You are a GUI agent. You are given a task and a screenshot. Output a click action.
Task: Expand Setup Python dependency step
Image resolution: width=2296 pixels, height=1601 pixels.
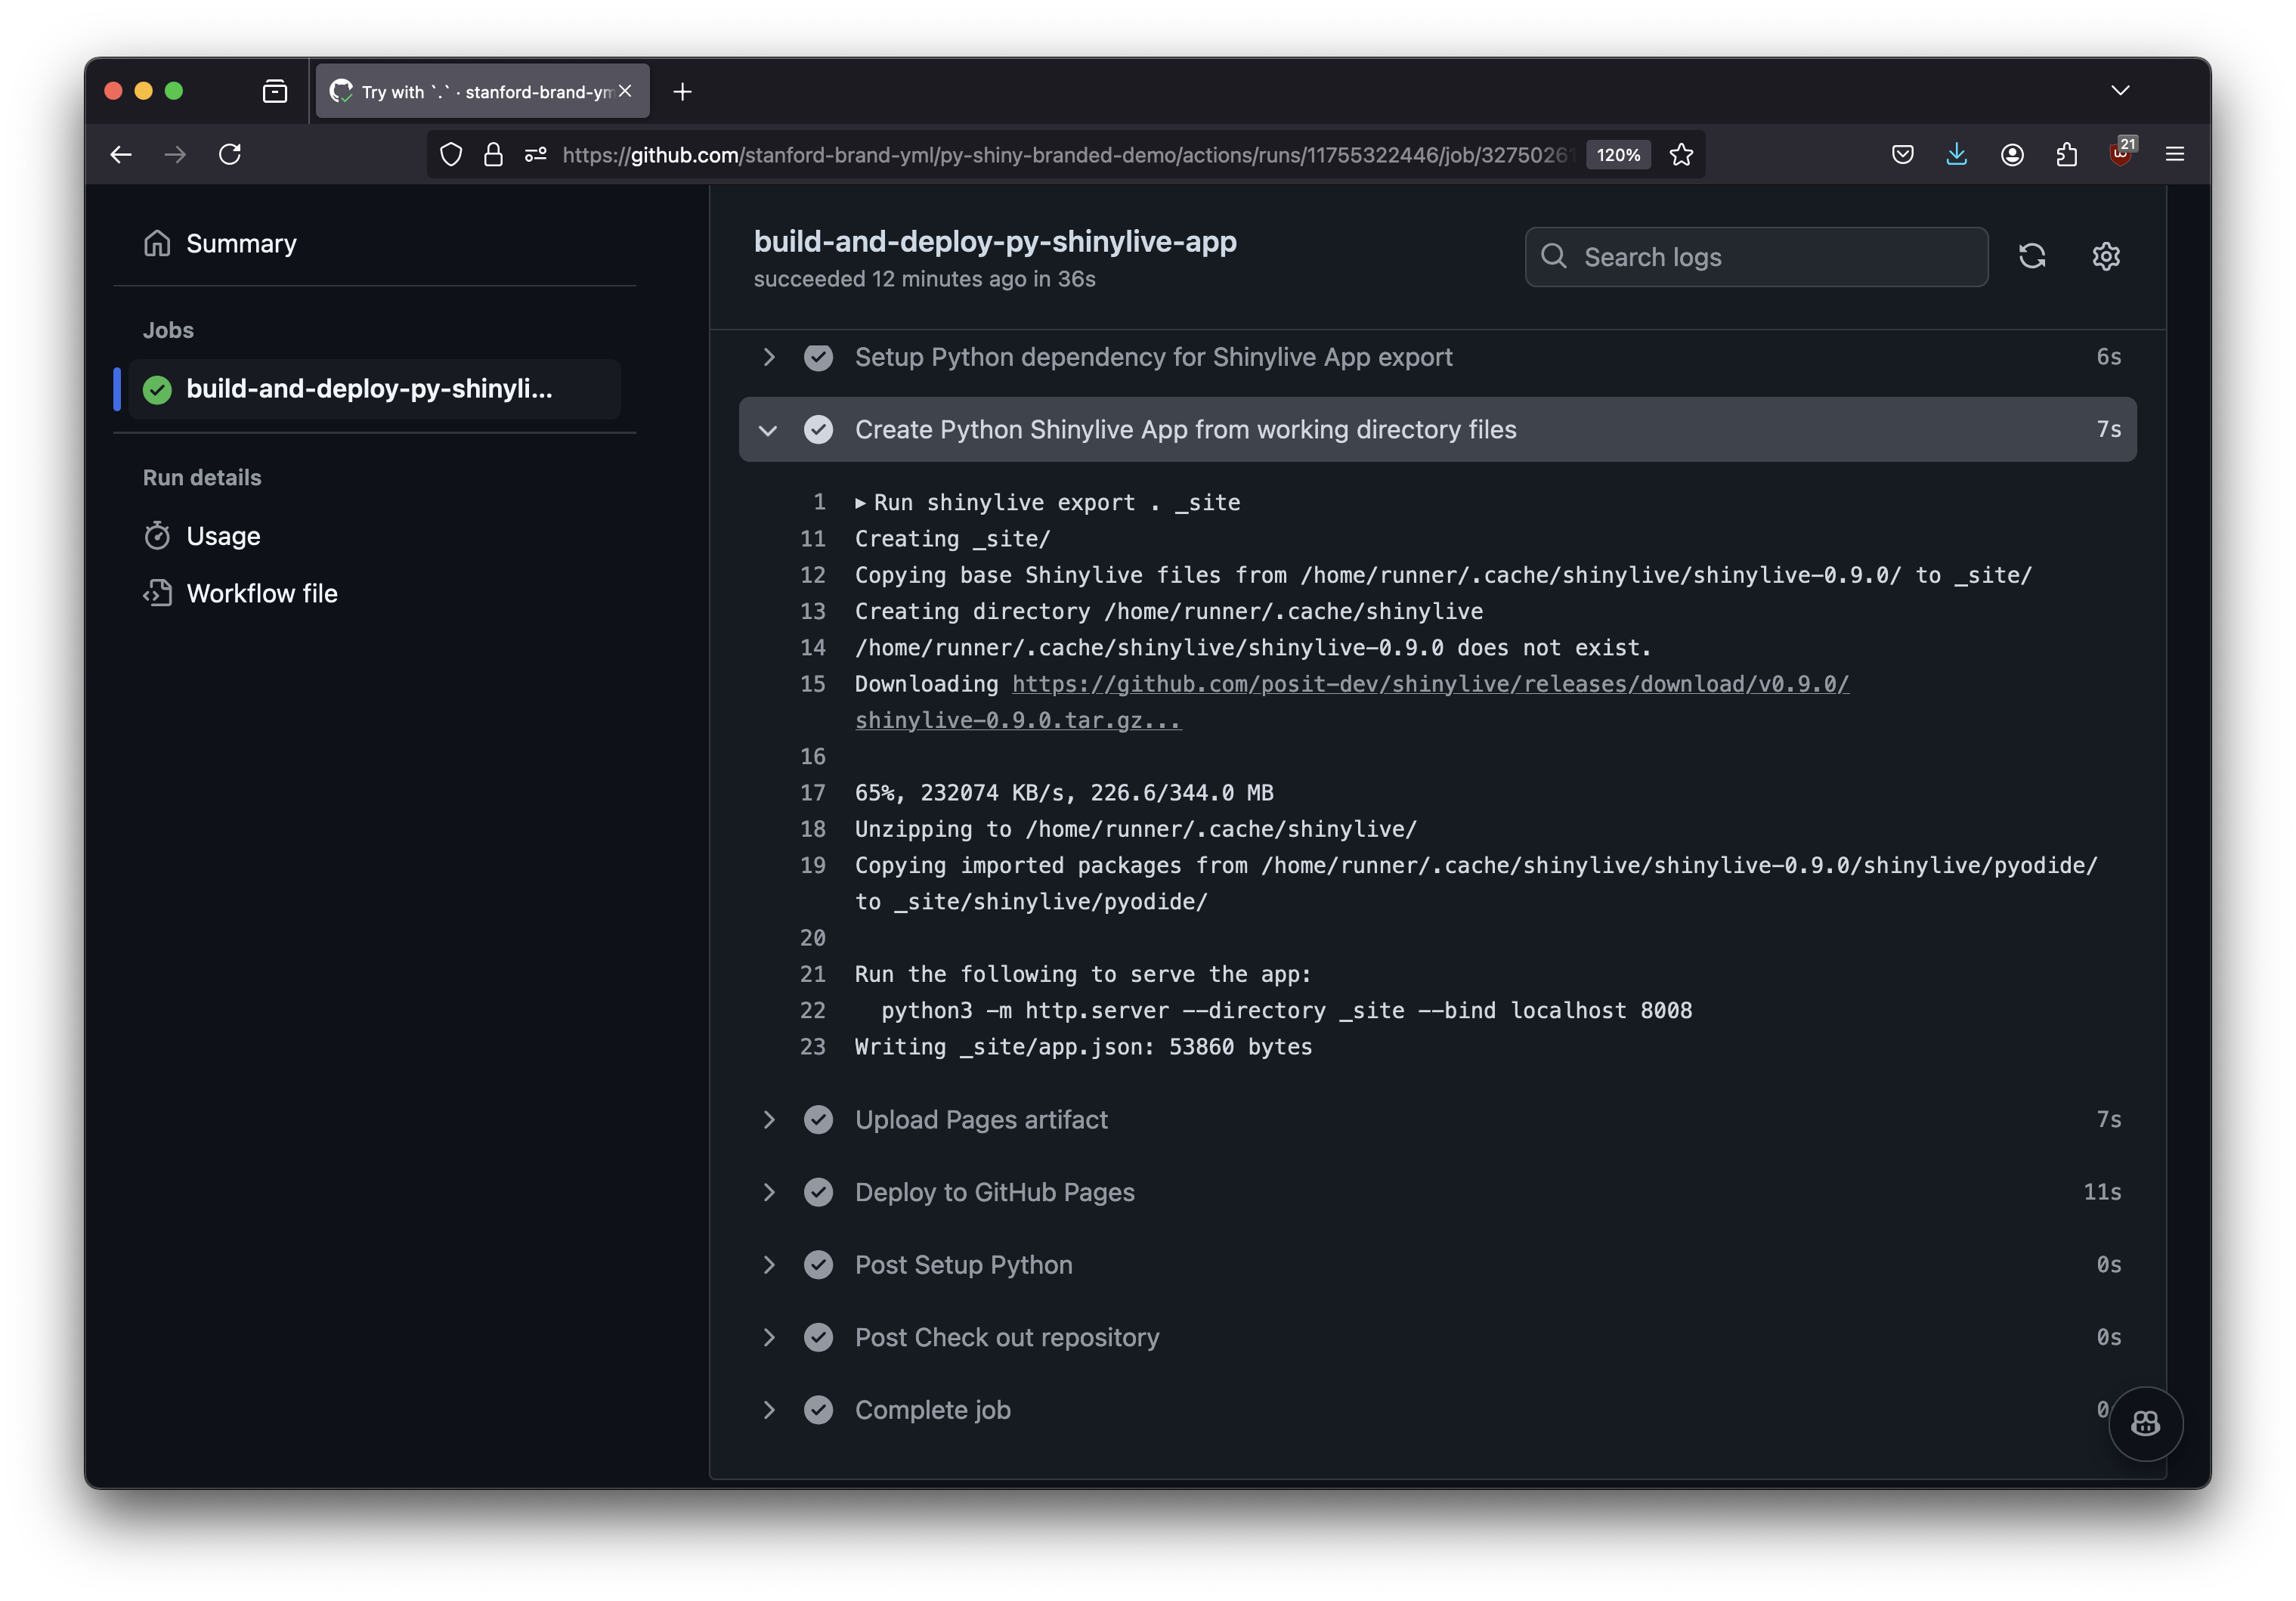click(768, 357)
